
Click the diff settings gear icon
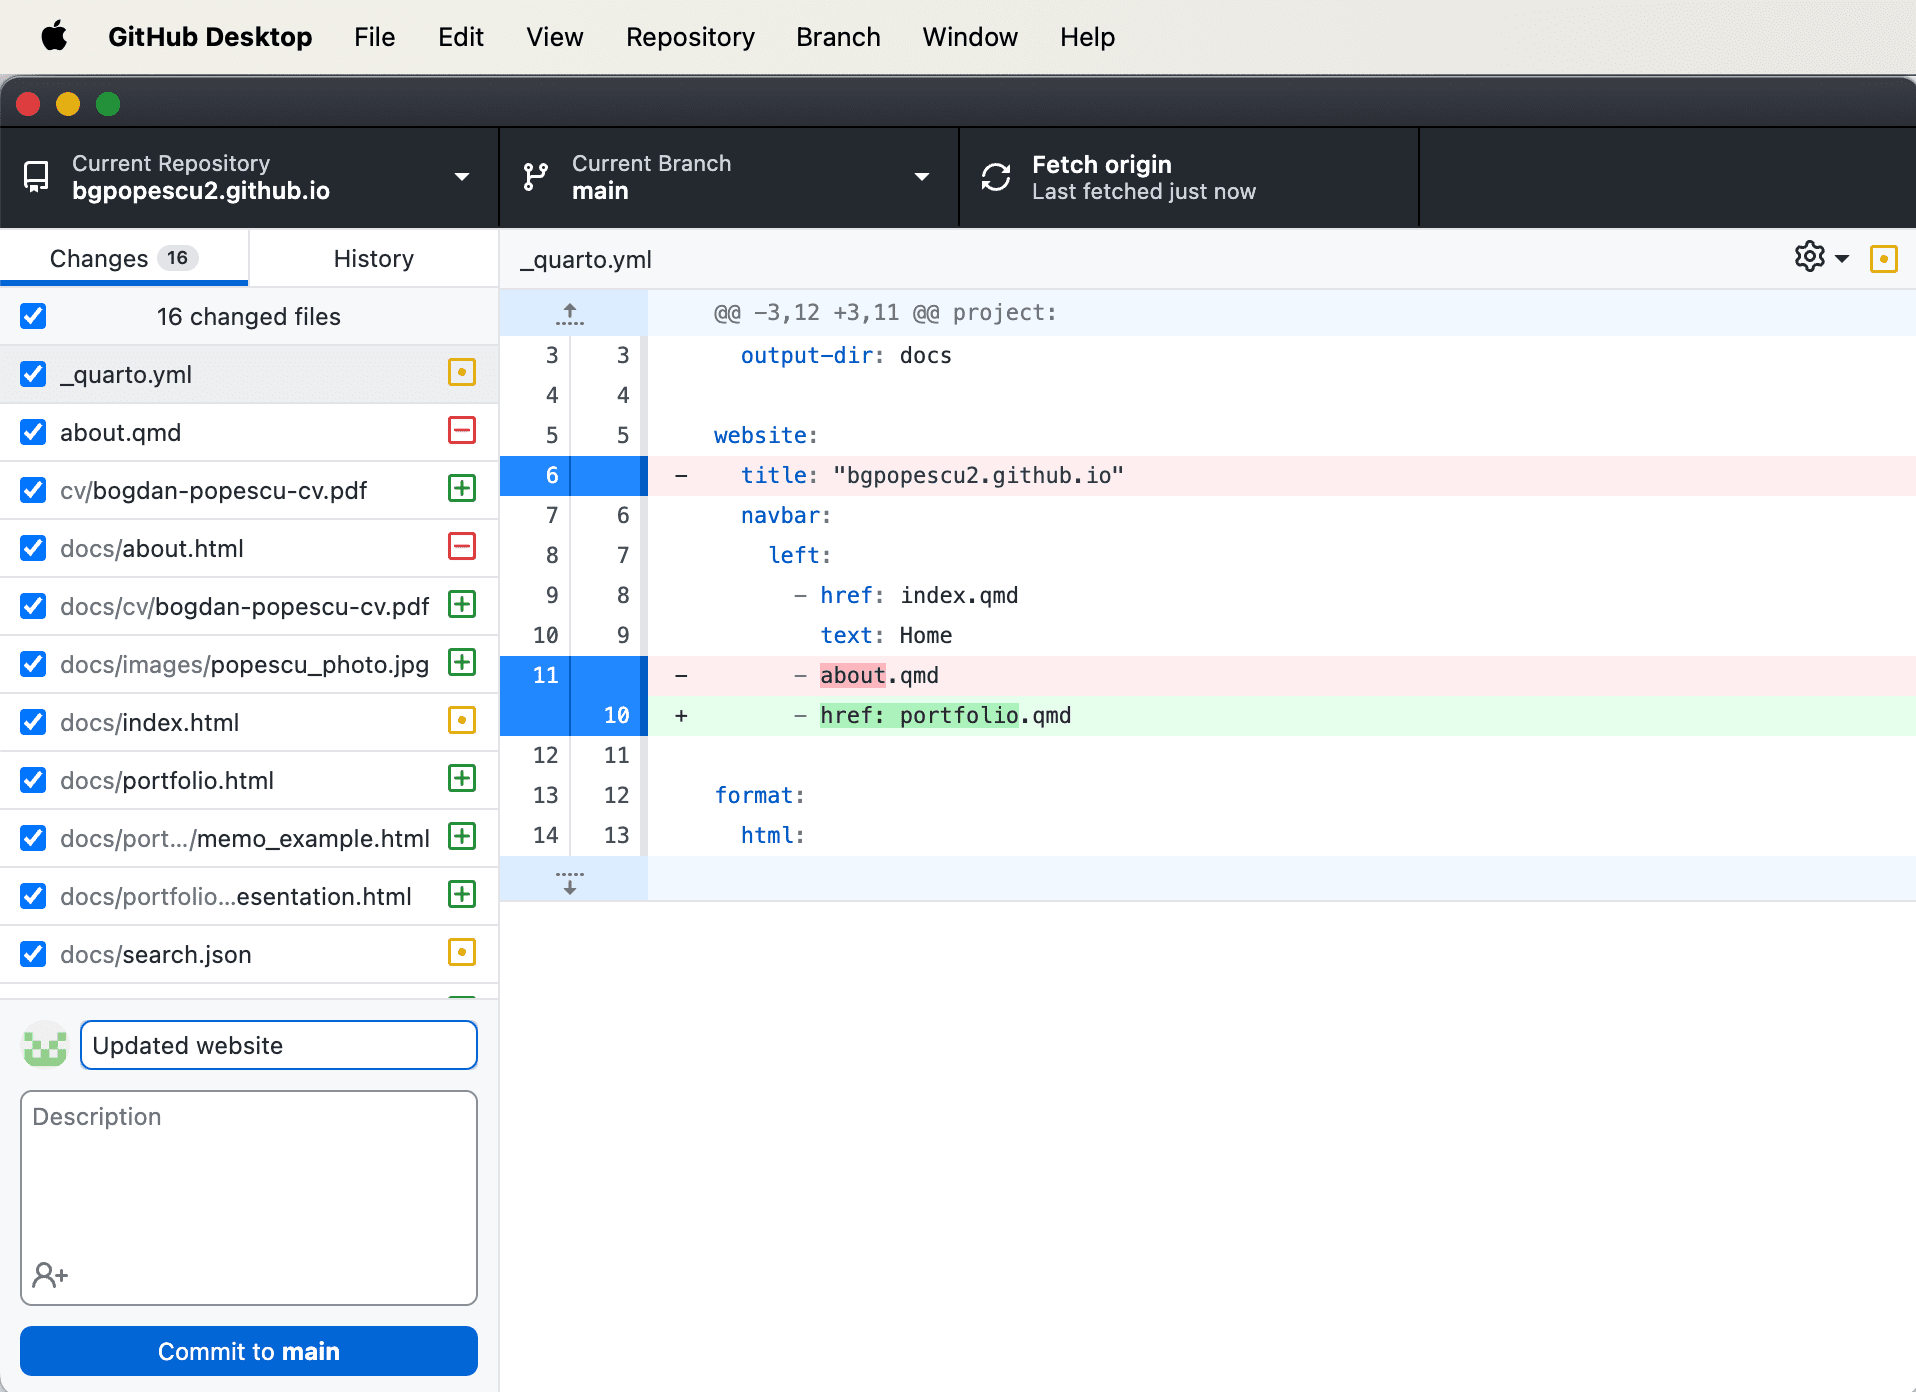(x=1809, y=257)
